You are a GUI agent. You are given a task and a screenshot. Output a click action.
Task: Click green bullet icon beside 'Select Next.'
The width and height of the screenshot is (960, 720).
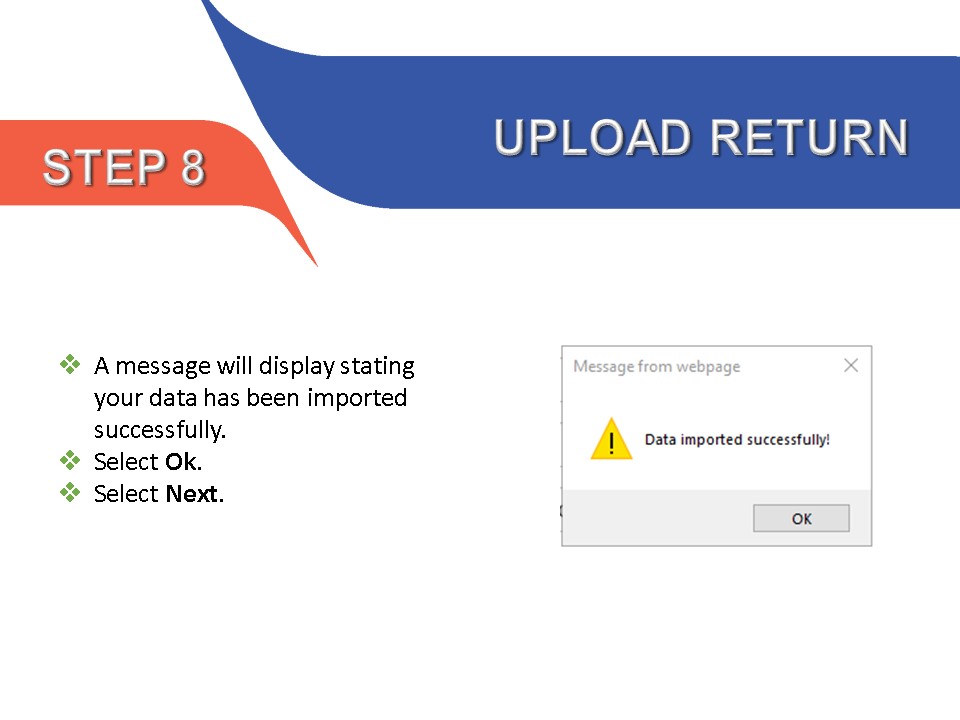click(70, 492)
